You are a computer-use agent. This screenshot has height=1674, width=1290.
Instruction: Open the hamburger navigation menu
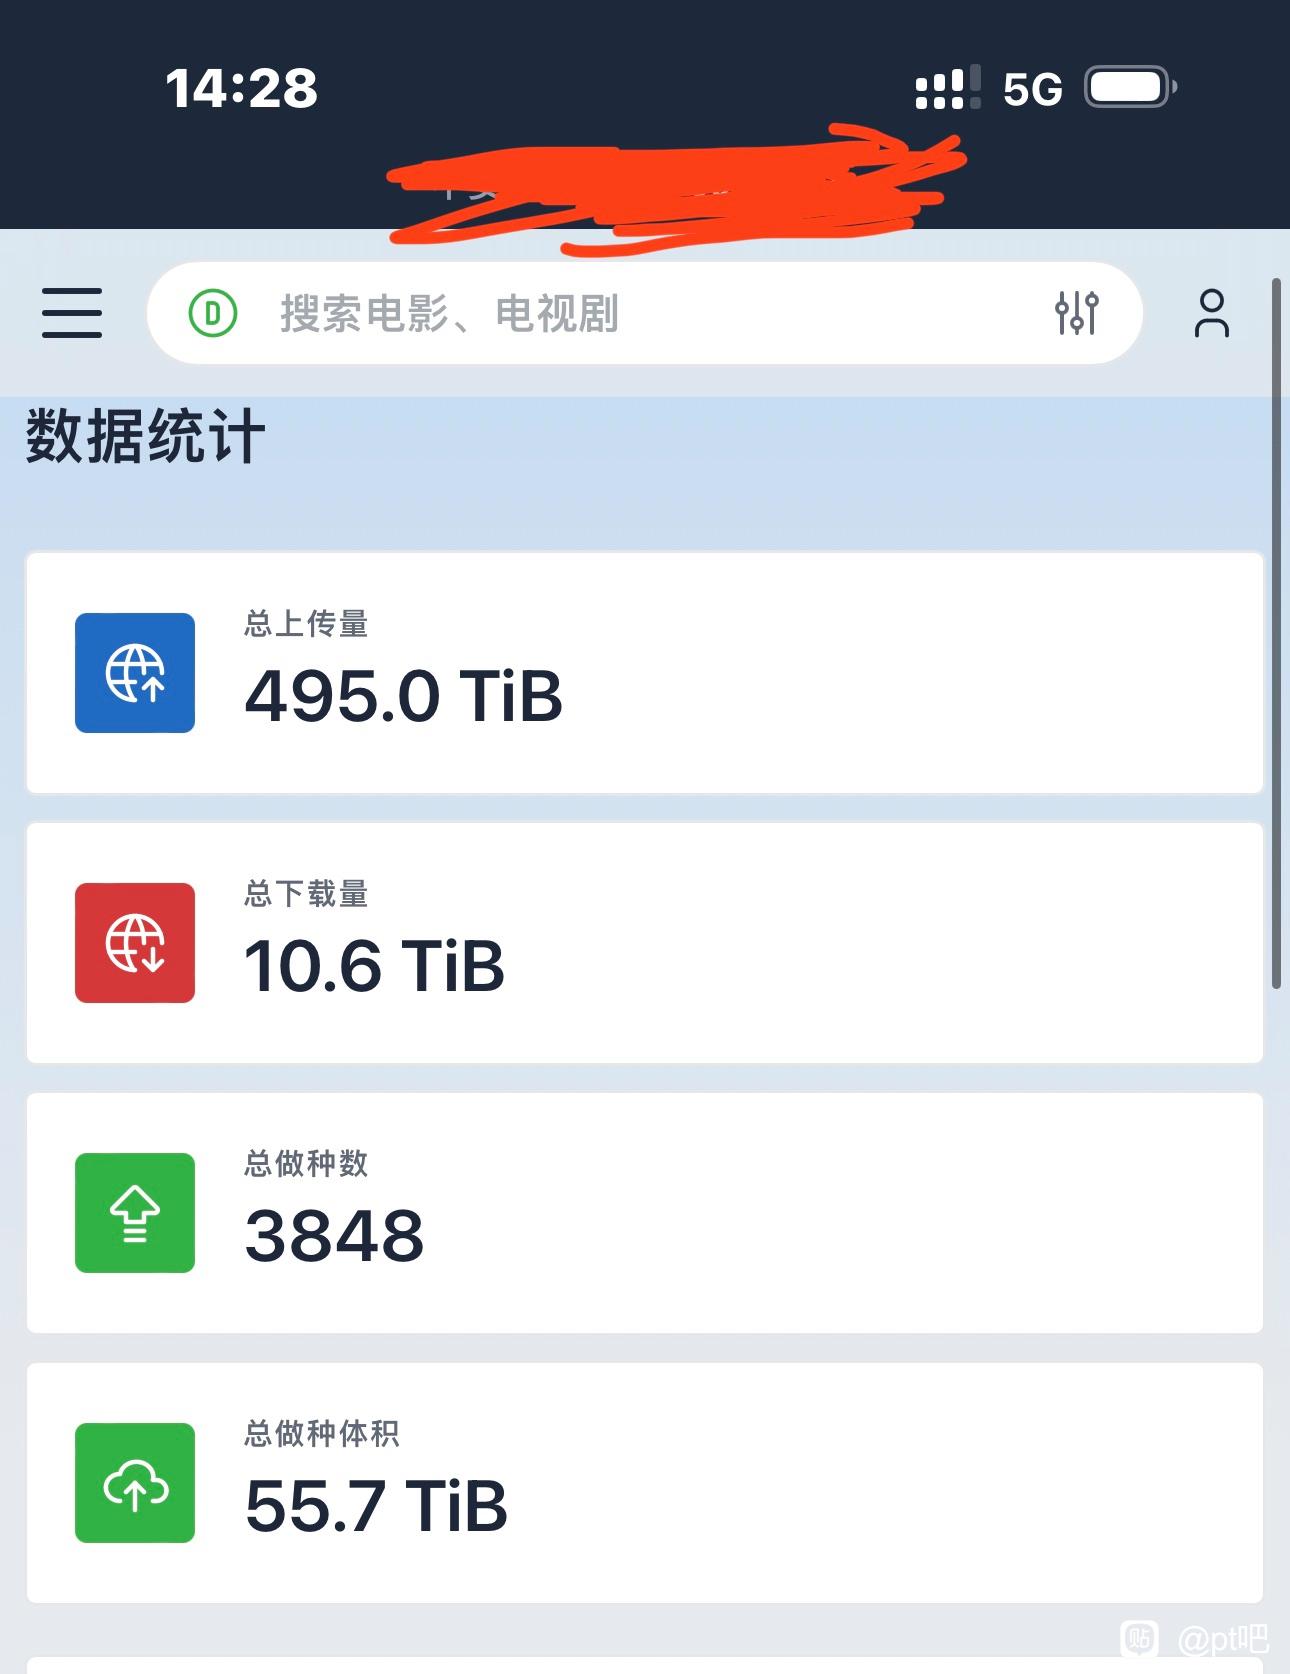click(72, 313)
